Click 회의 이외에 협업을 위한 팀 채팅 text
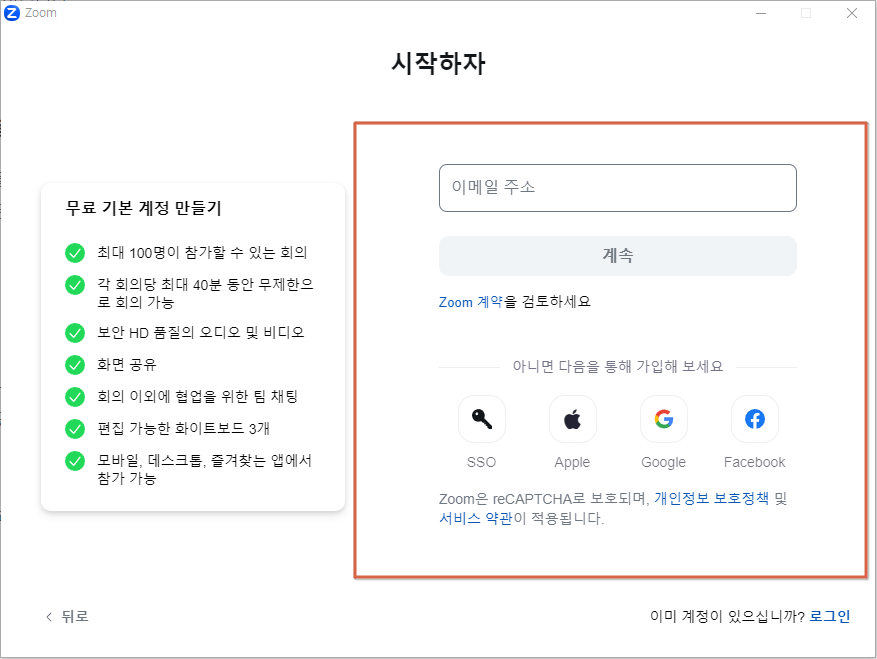Viewport: 877px width, 659px height. 197,397
